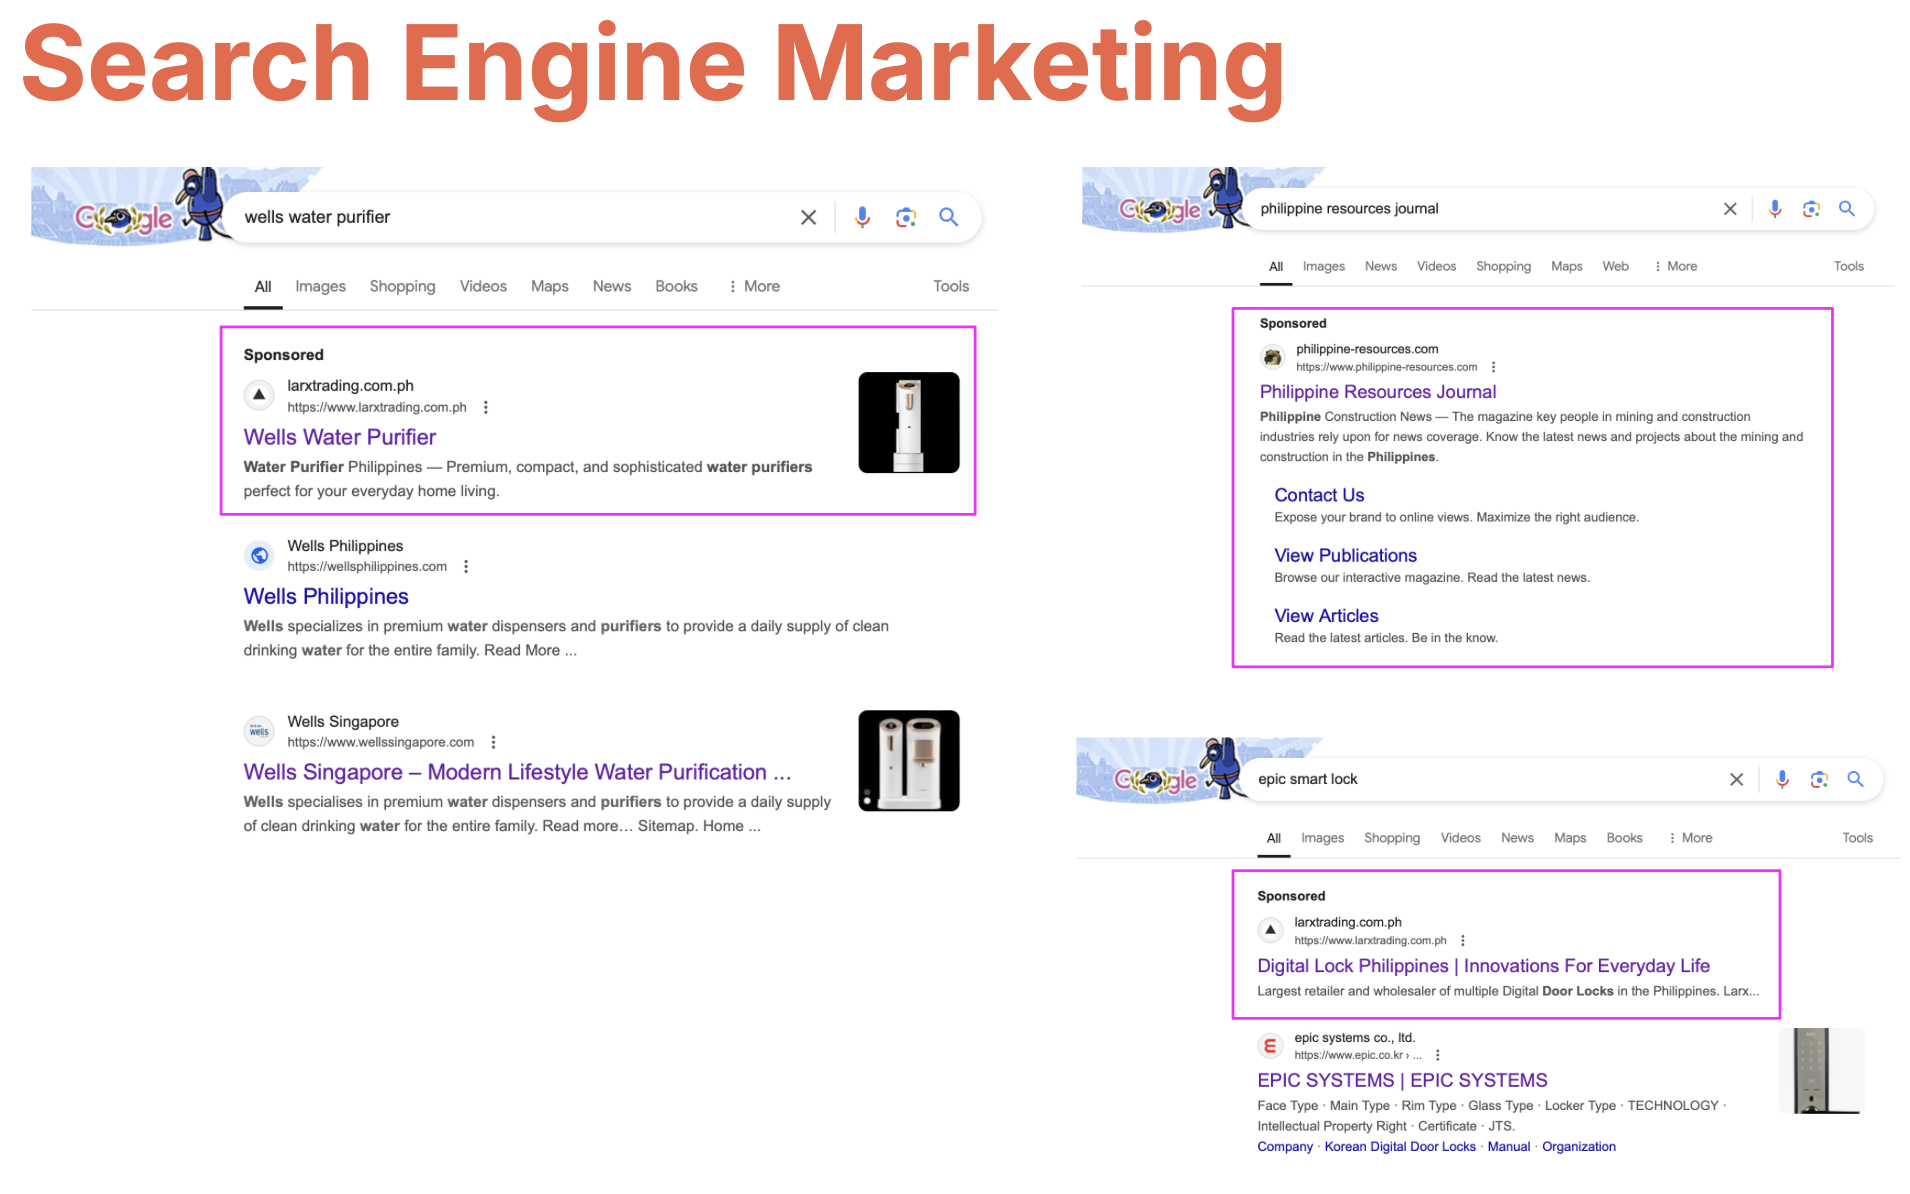Expand the More menu in wells water purifier results
The height and width of the screenshot is (1194, 1910).
pyautogui.click(x=754, y=286)
